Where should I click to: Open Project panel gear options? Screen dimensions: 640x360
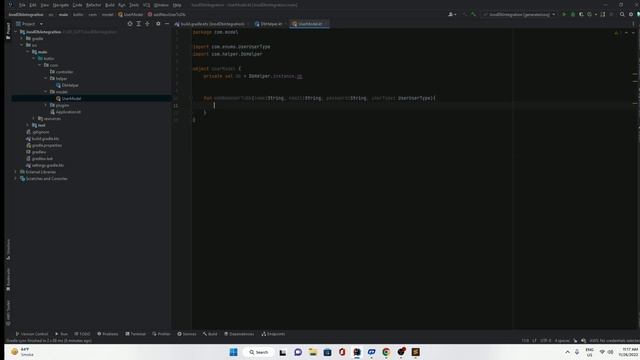click(158, 24)
